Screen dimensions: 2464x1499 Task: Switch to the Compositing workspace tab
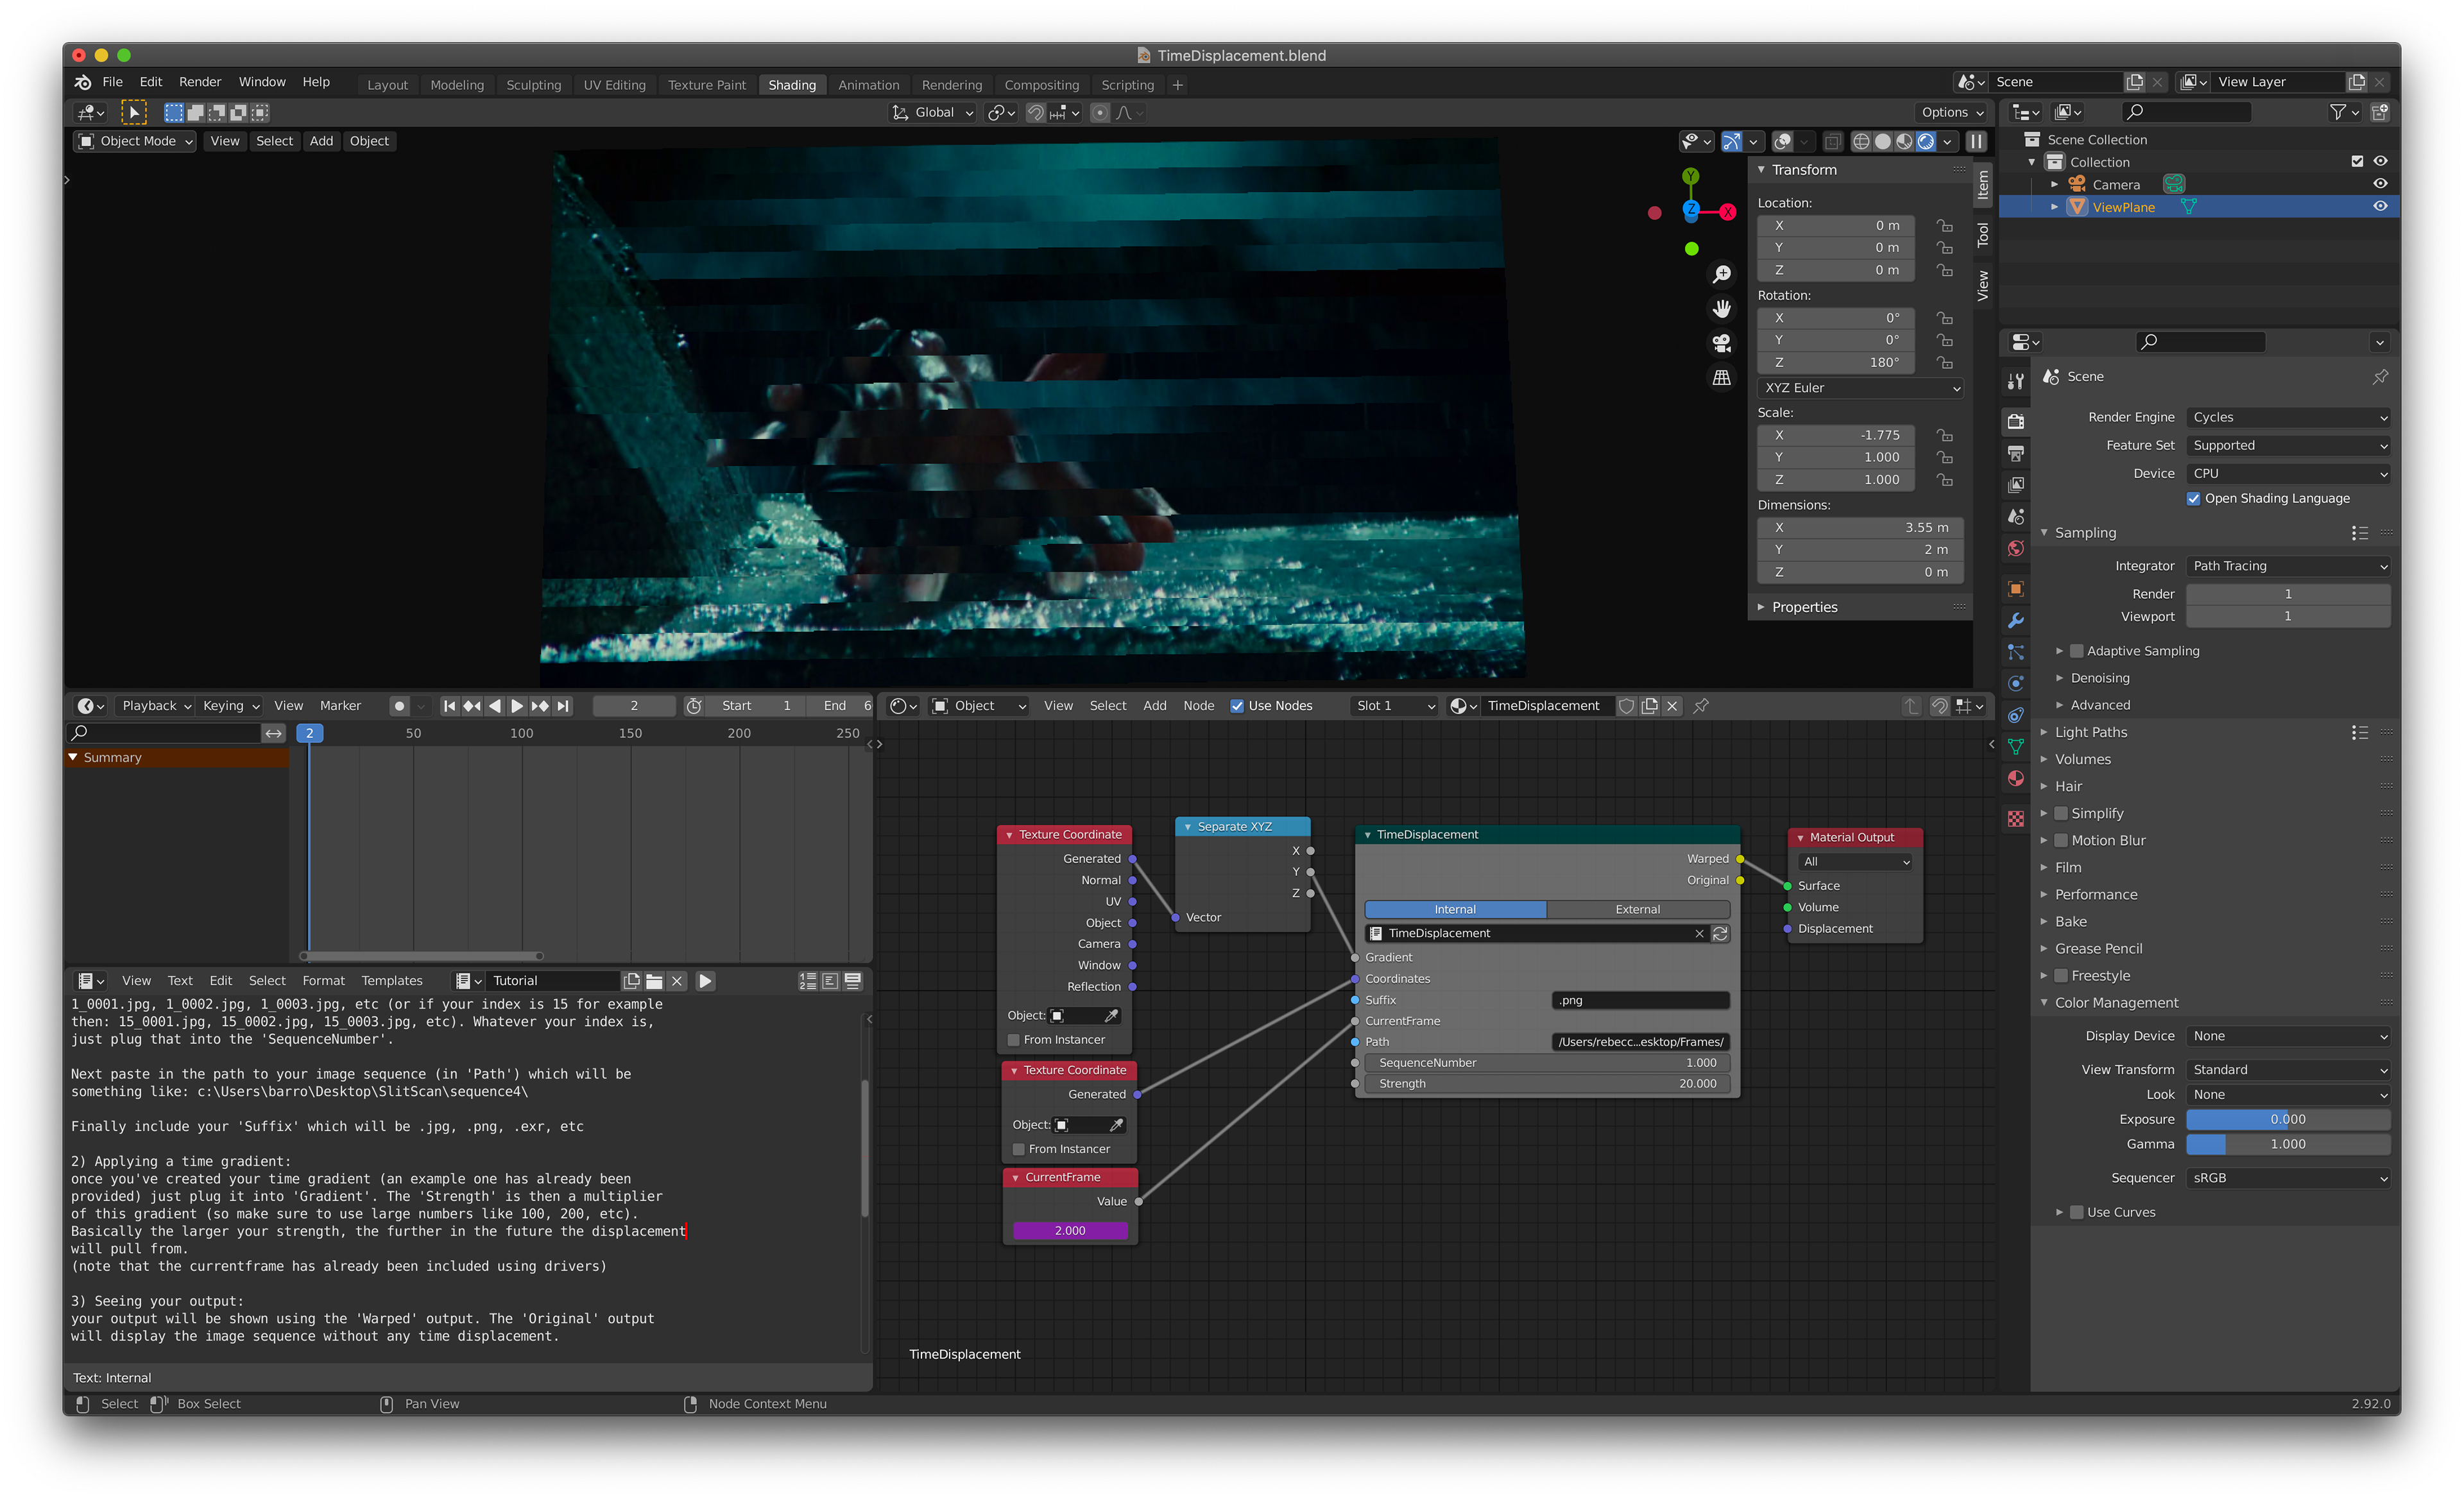click(x=1041, y=85)
